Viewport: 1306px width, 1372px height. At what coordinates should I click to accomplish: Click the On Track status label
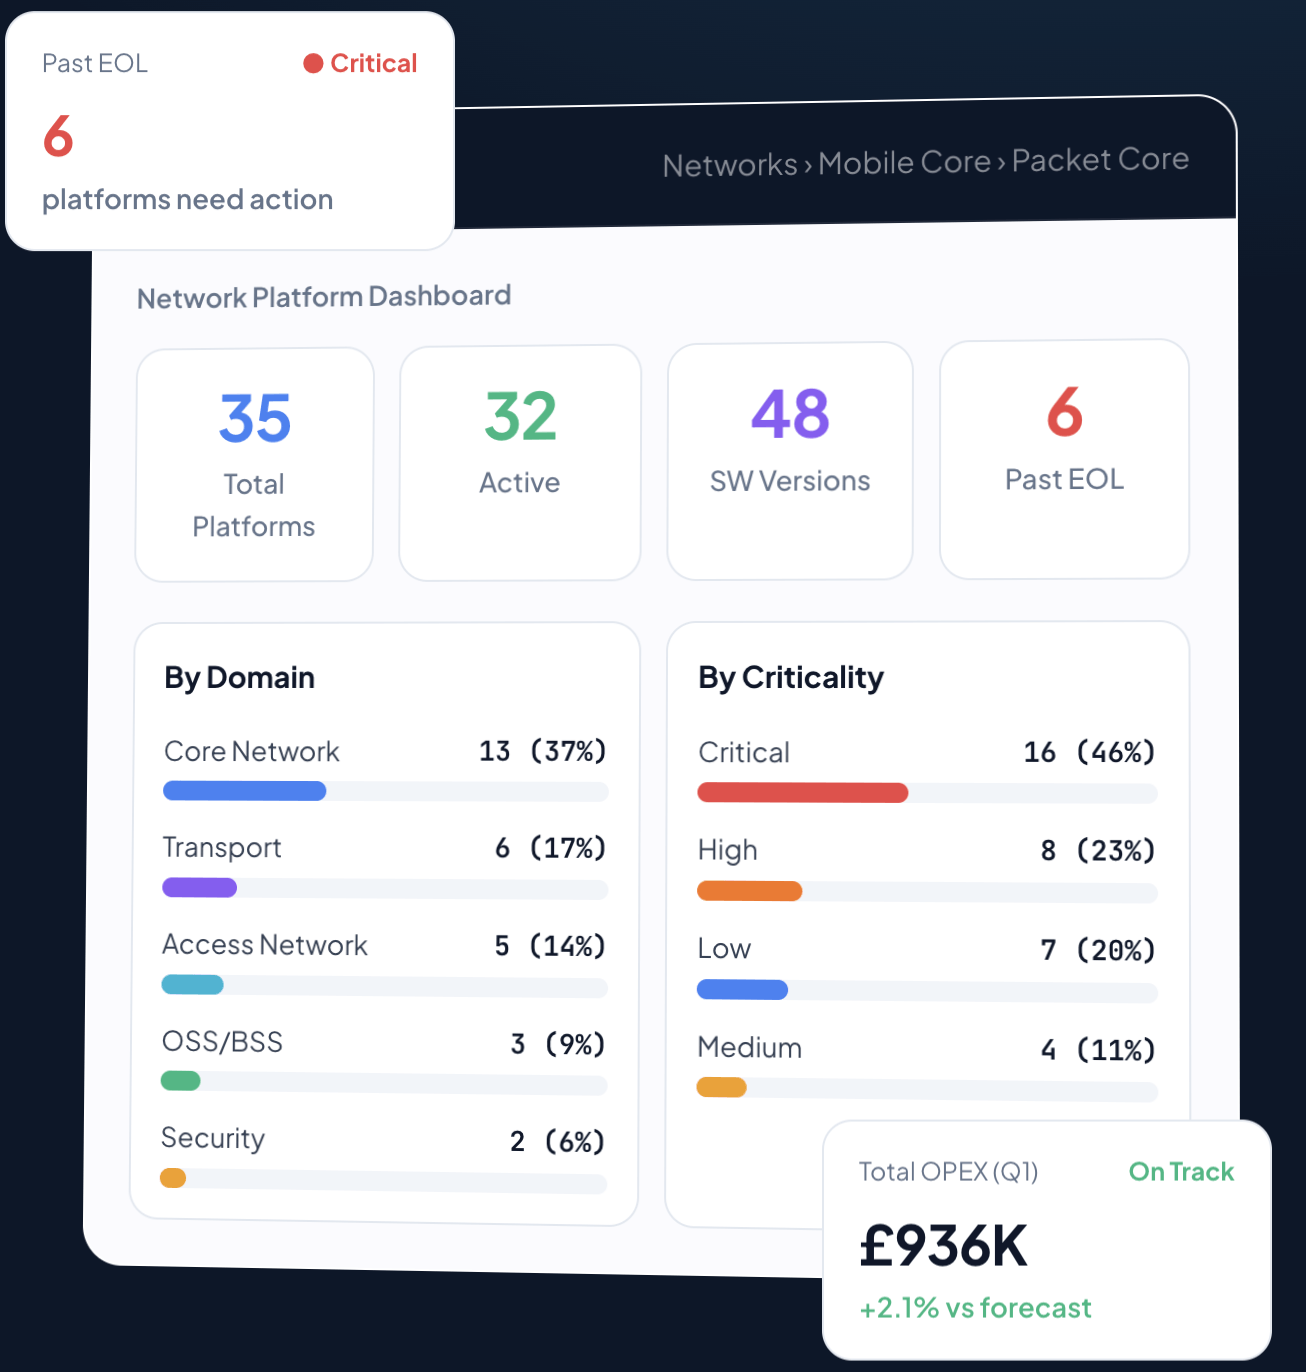click(1181, 1172)
